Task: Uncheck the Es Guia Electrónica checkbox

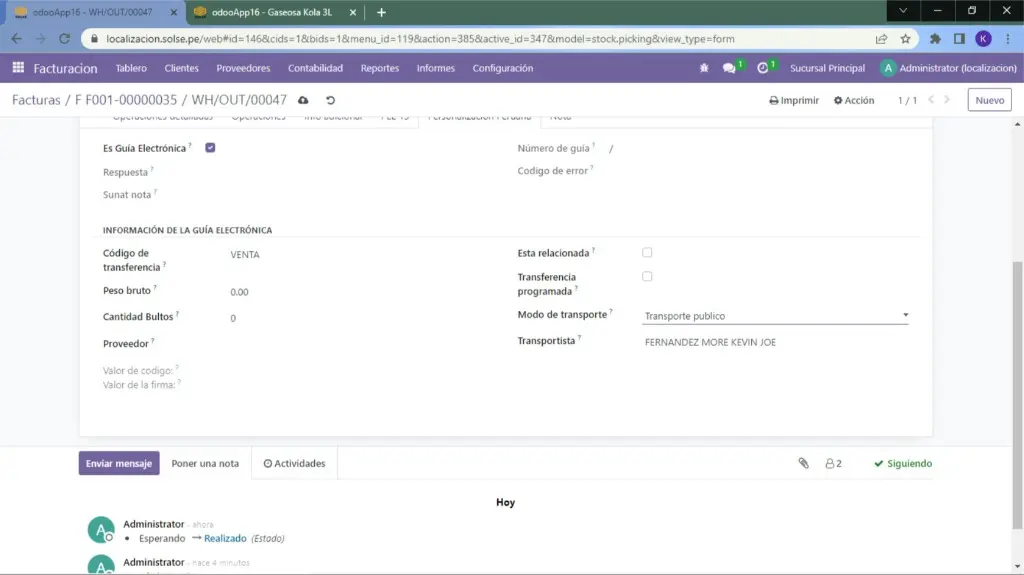Action: point(210,148)
